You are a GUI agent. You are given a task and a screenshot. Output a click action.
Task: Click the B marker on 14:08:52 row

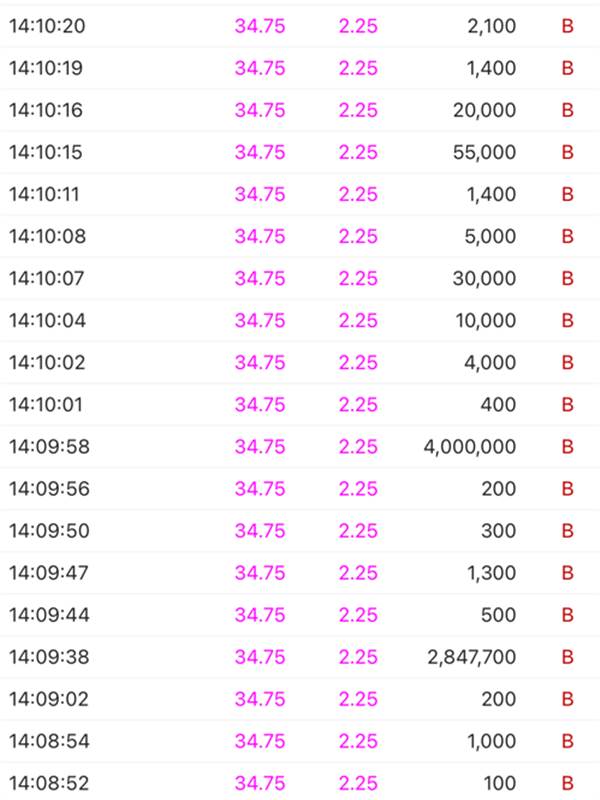point(567,783)
